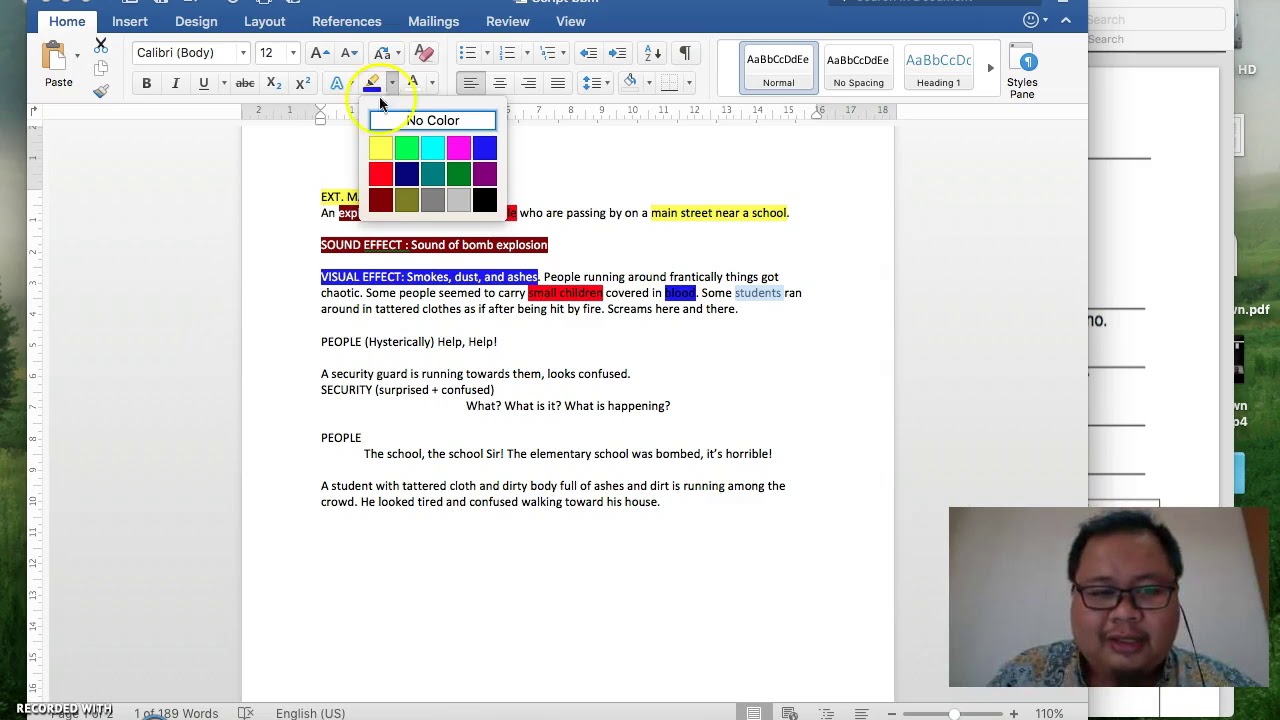This screenshot has height=720, width=1280.
Task: Center align the paragraph
Action: pyautogui.click(x=500, y=83)
